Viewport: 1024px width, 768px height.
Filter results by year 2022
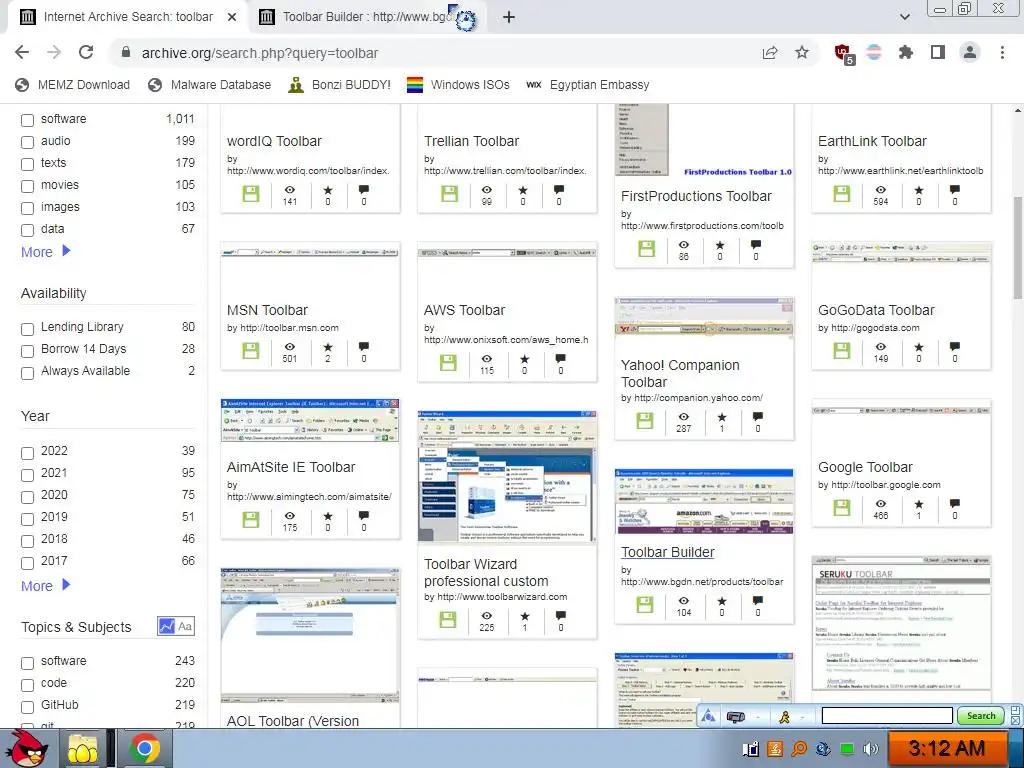coord(27,453)
